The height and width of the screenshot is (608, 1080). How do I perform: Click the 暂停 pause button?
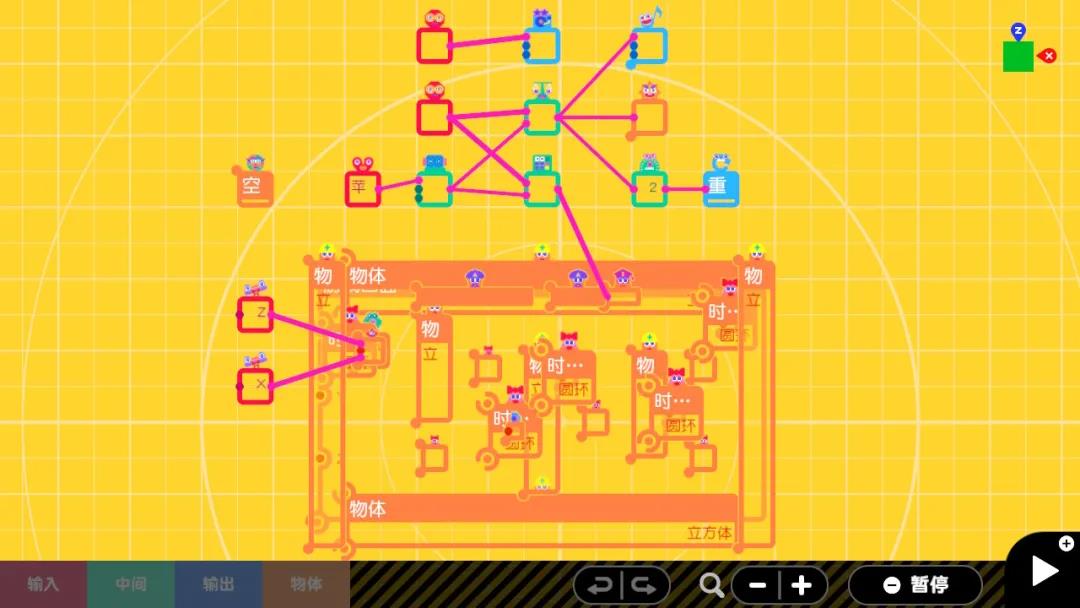[x=915, y=585]
